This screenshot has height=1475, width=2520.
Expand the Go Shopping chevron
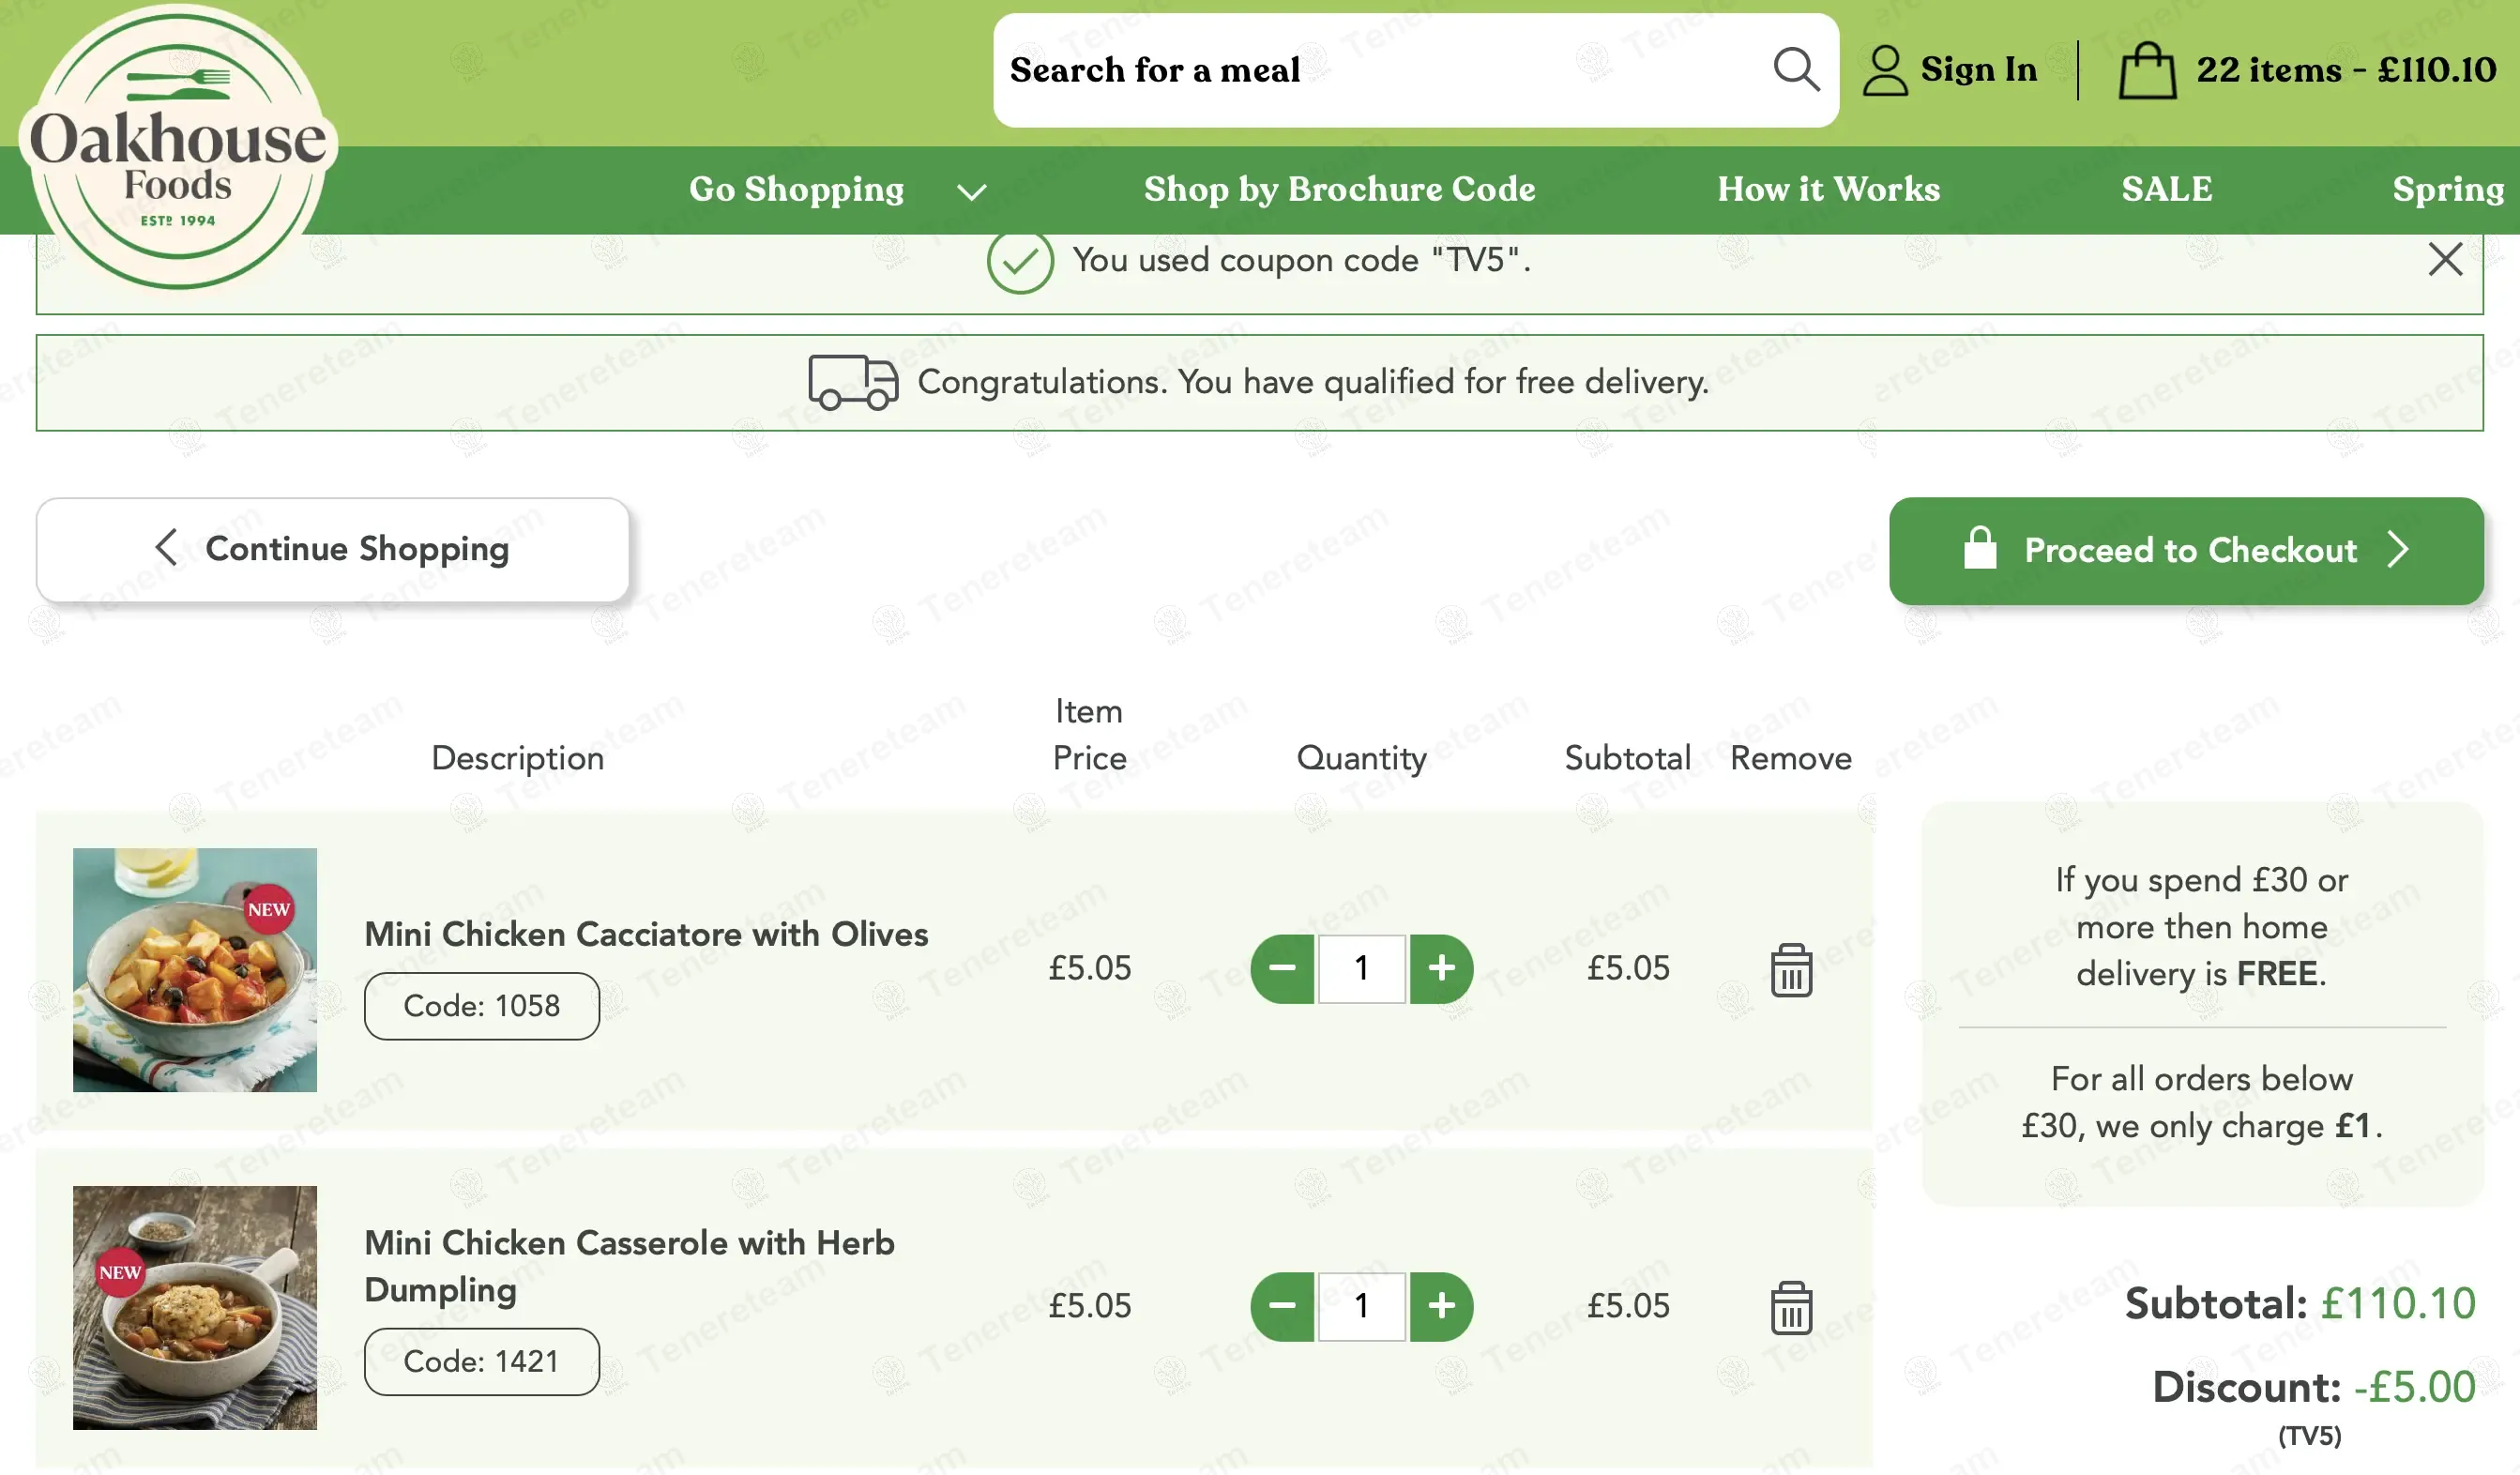971,191
